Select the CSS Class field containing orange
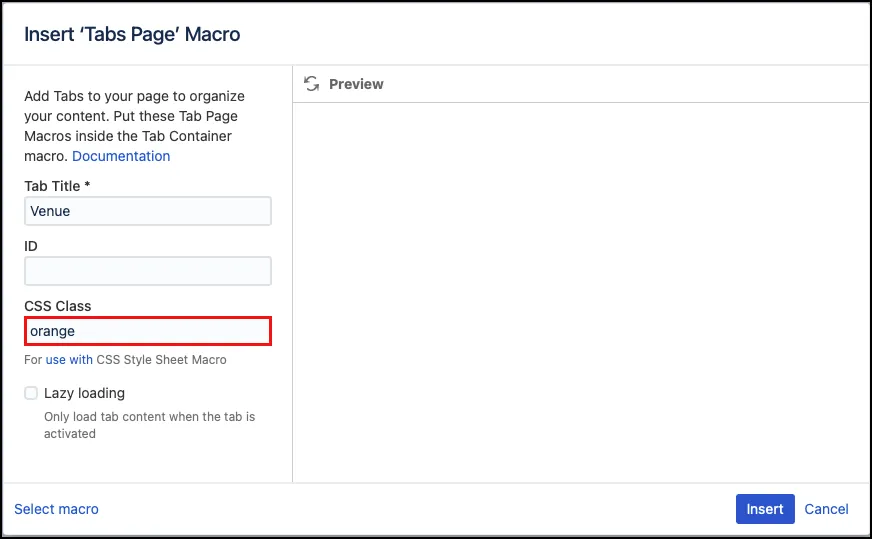 point(148,331)
